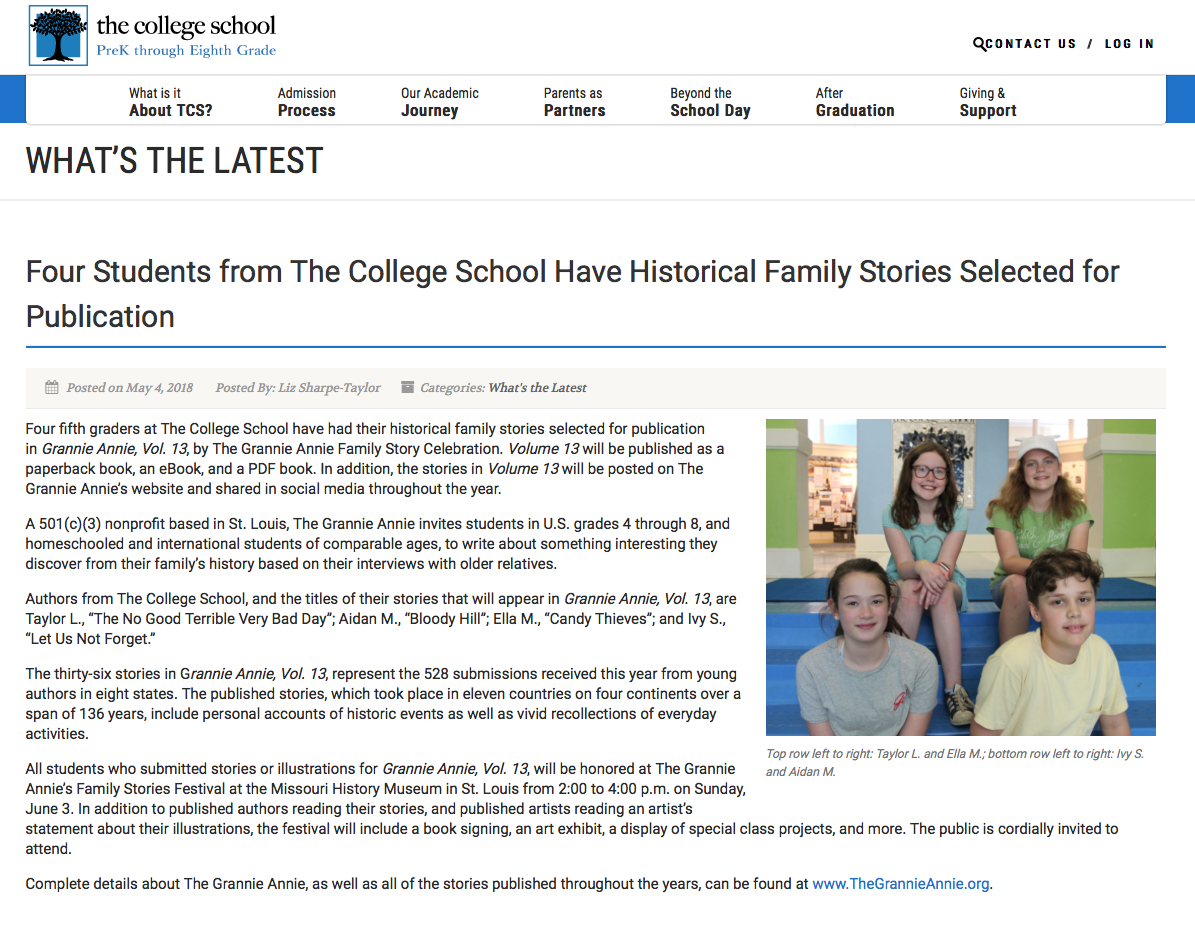Open the search magnifier icon
This screenshot has height=949, width=1195.
[x=979, y=44]
